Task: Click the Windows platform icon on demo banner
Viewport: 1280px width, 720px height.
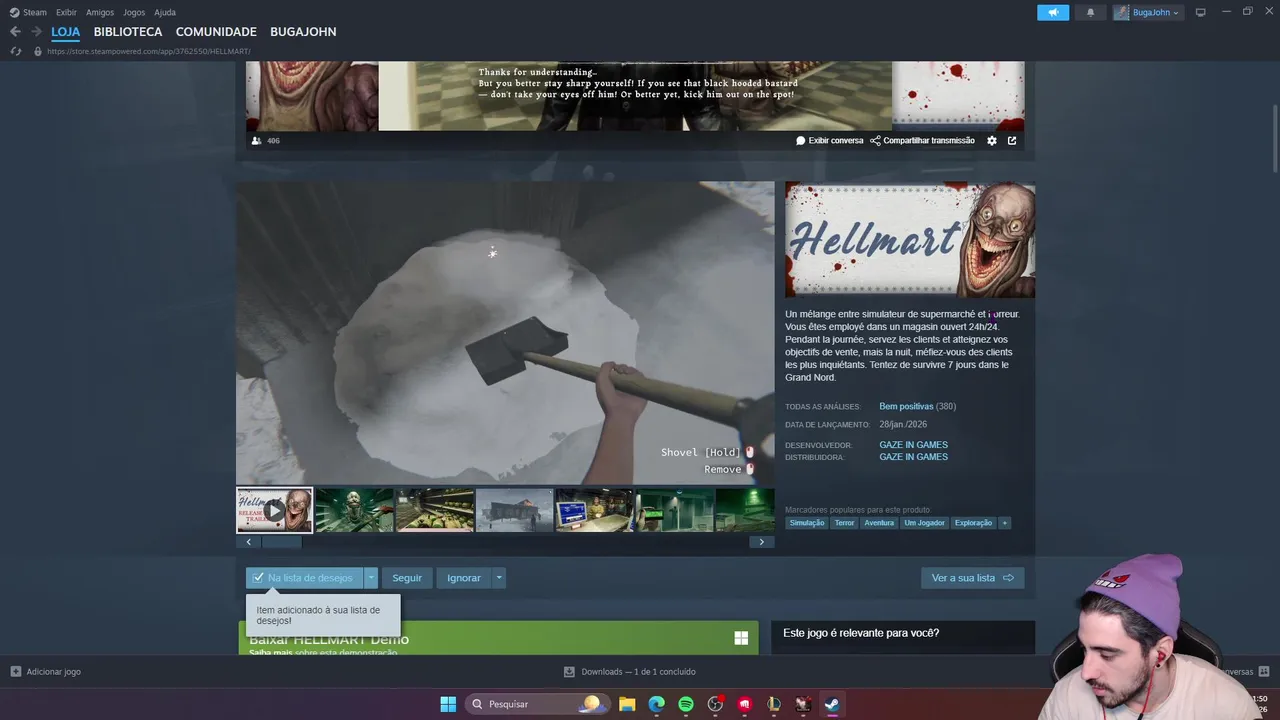Action: [x=741, y=638]
